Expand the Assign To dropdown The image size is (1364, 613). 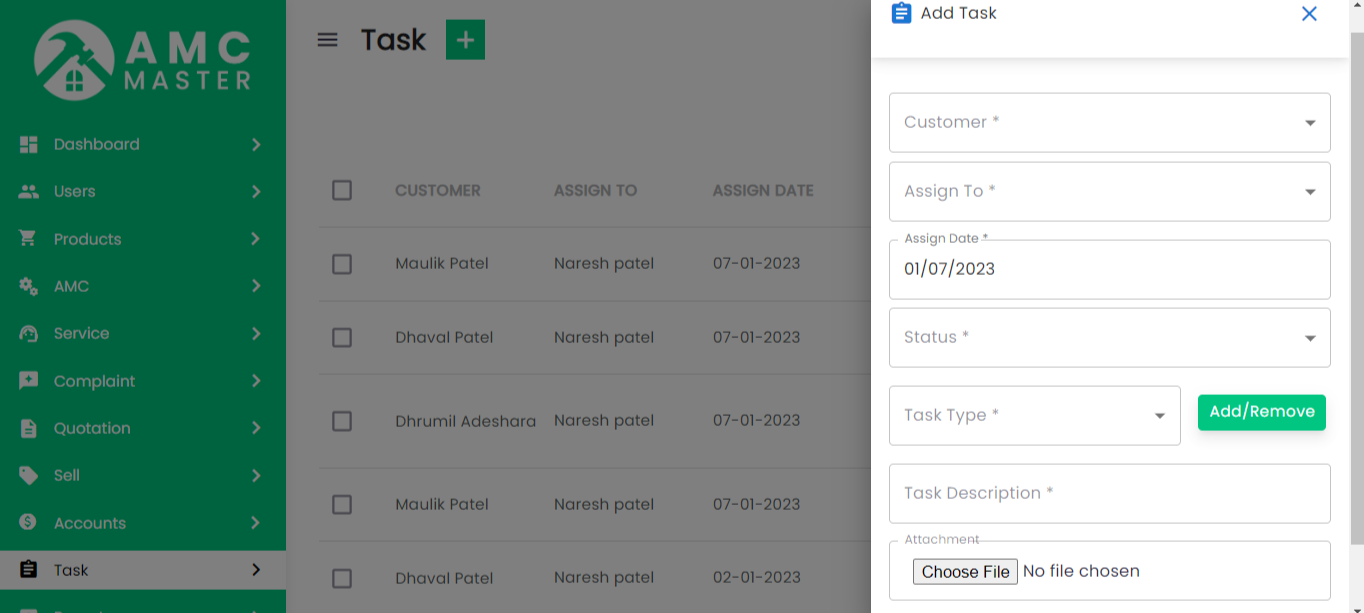(1109, 192)
